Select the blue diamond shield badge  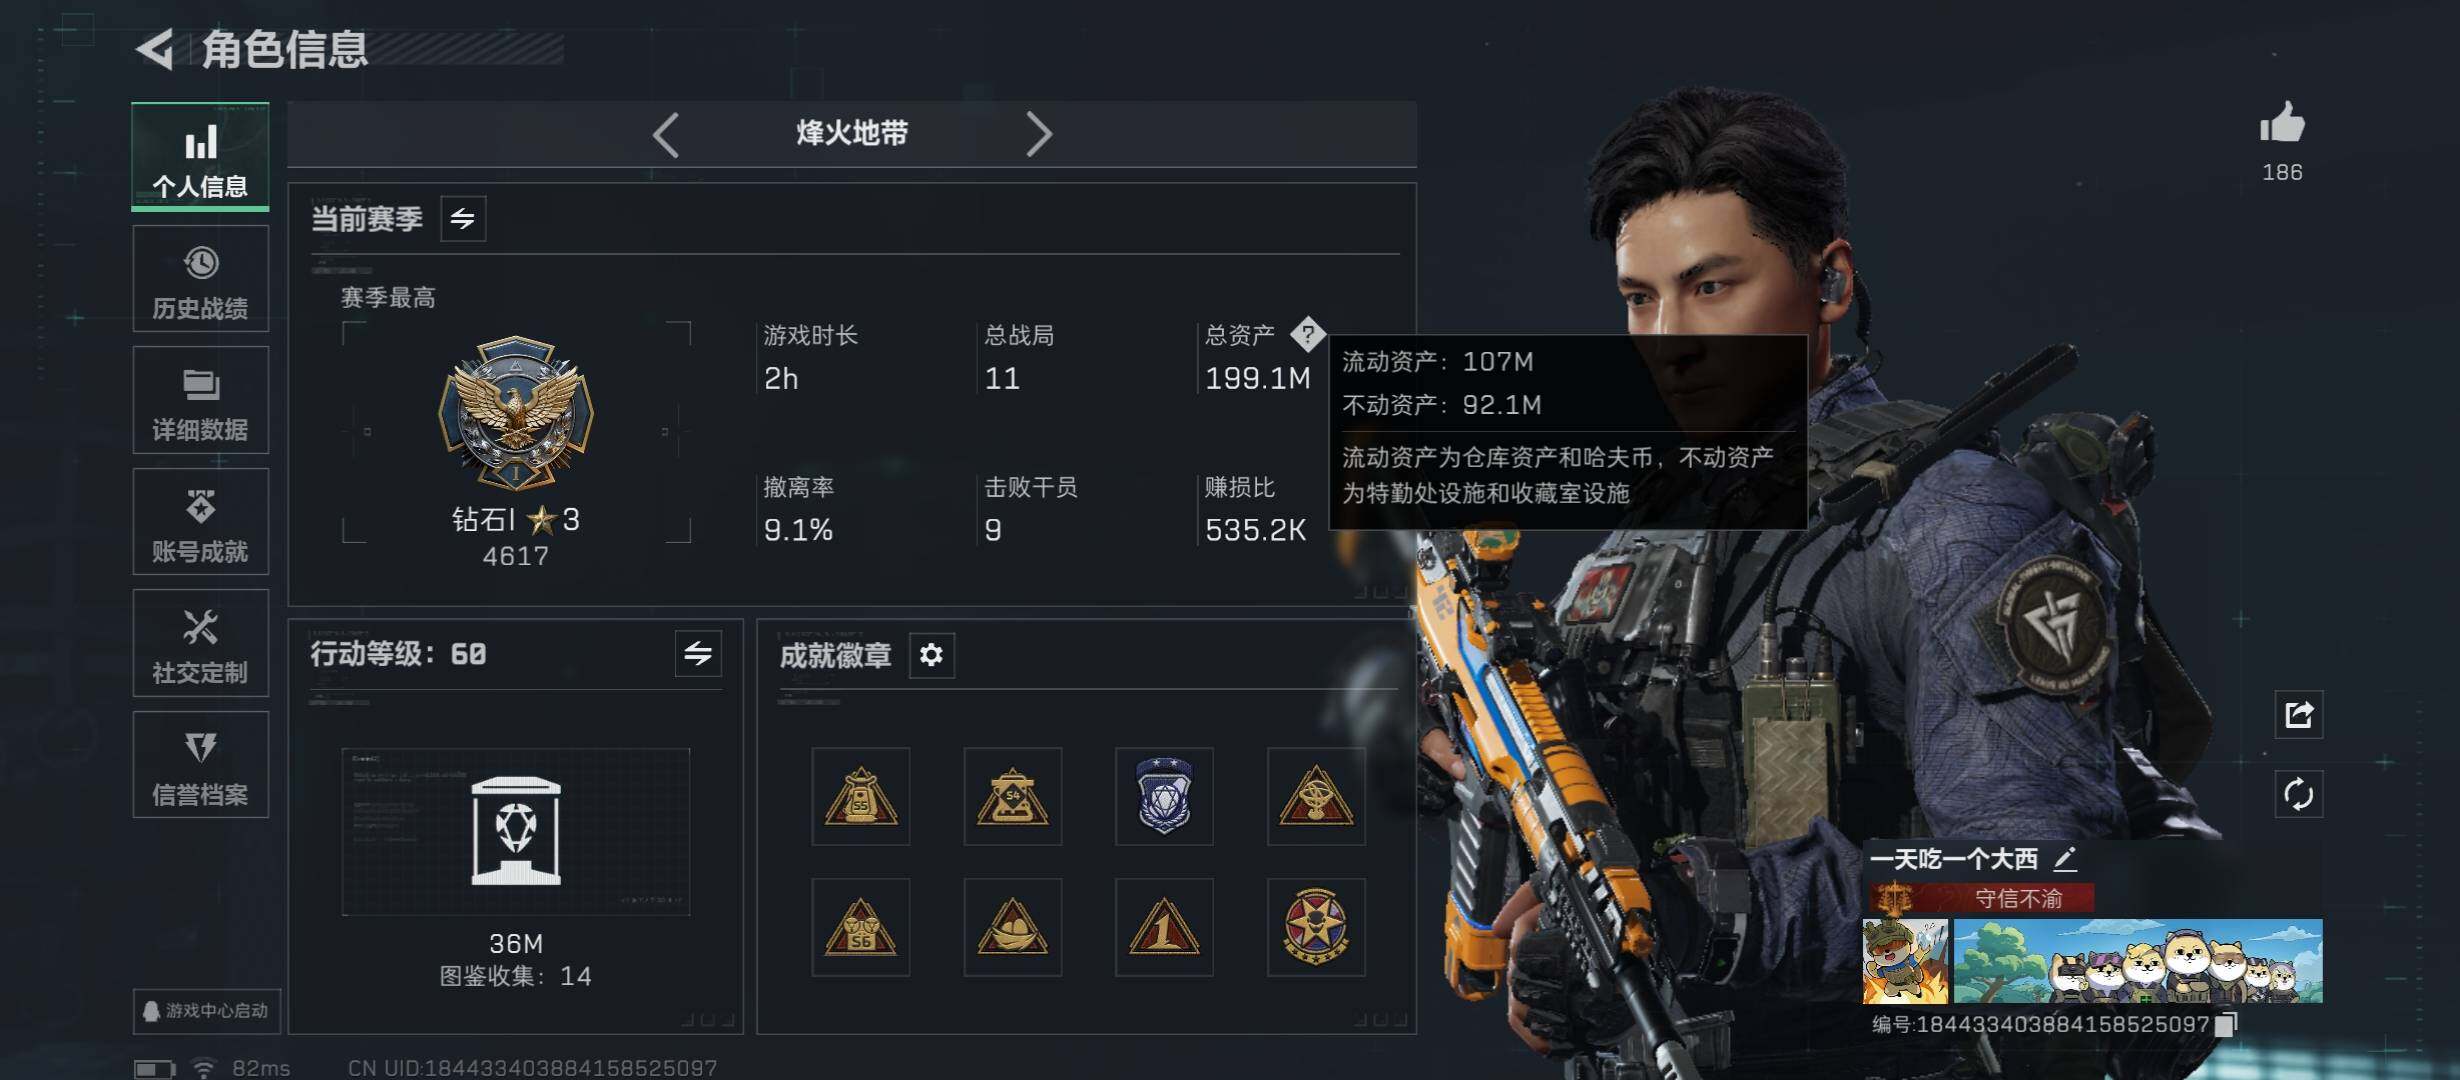(1164, 796)
